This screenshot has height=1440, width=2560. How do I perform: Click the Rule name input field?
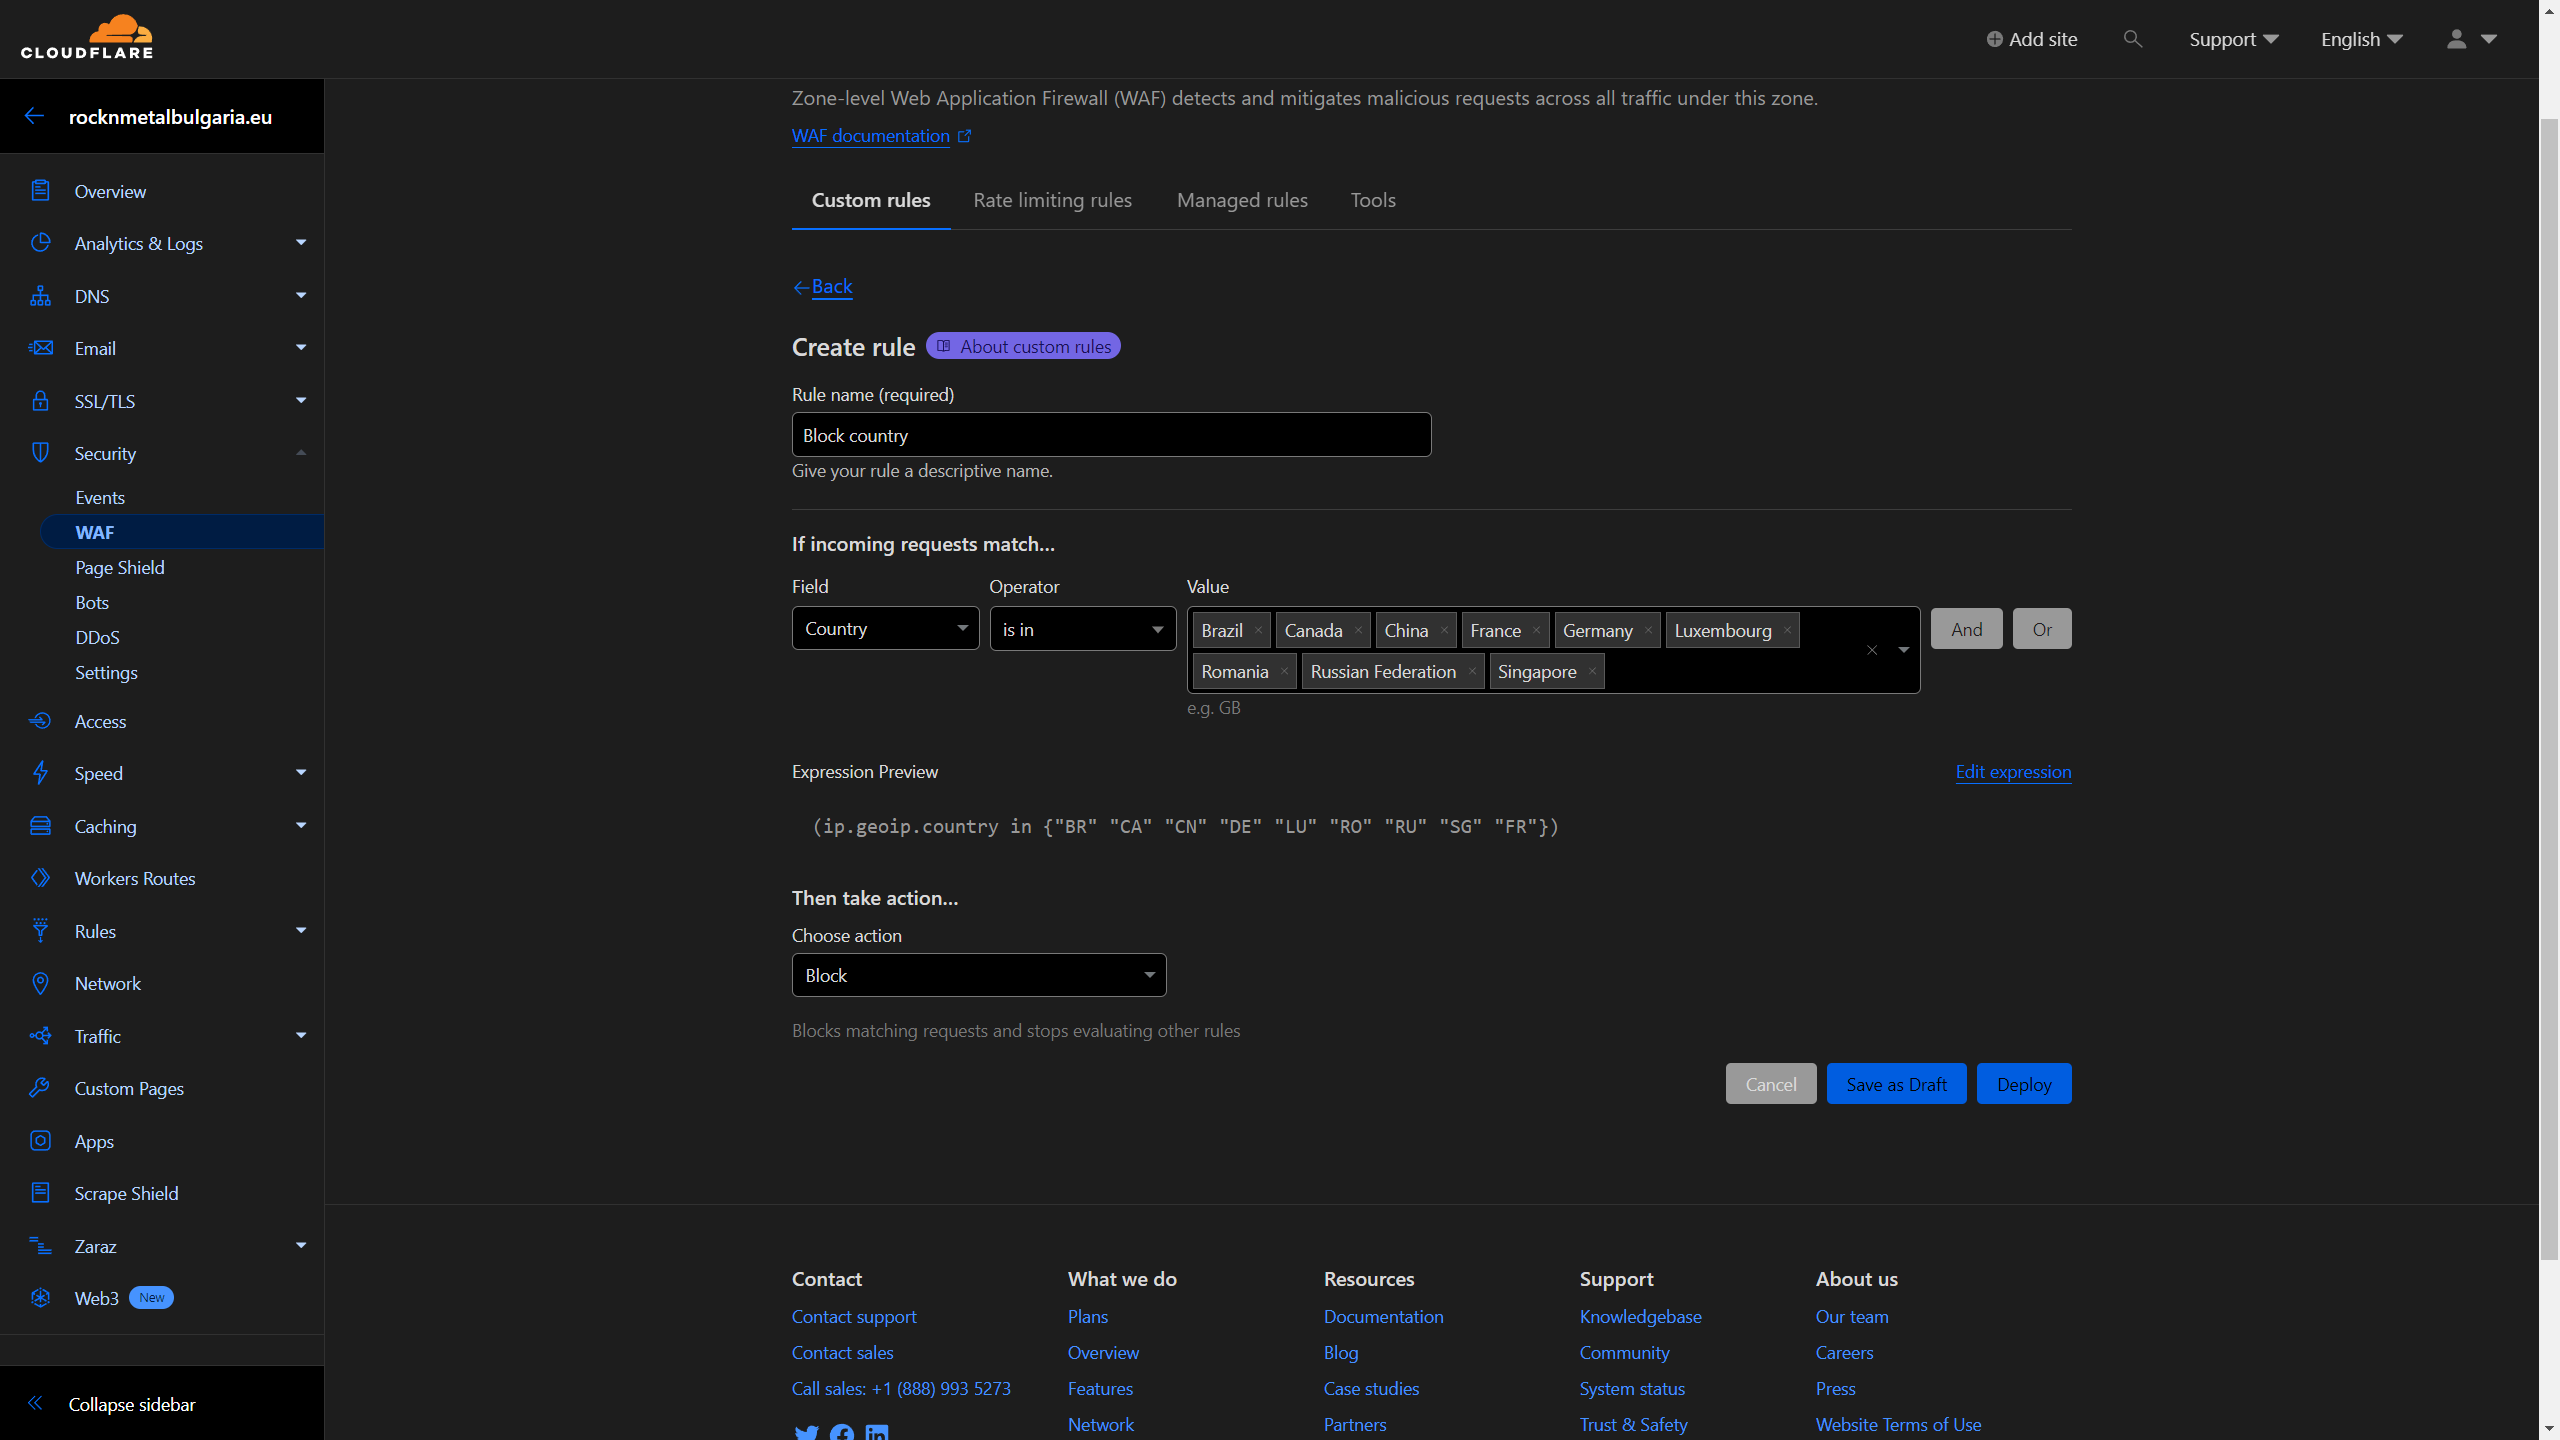pyautogui.click(x=1111, y=435)
